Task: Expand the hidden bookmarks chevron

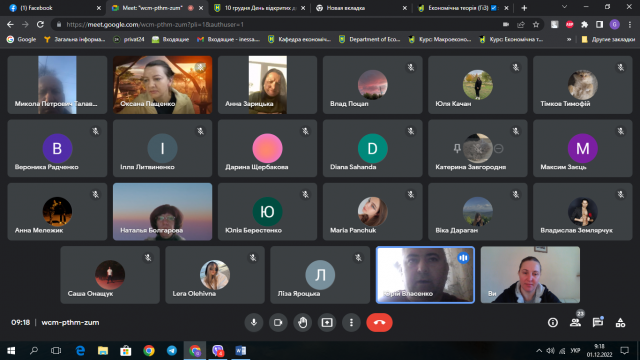Action: [569, 39]
